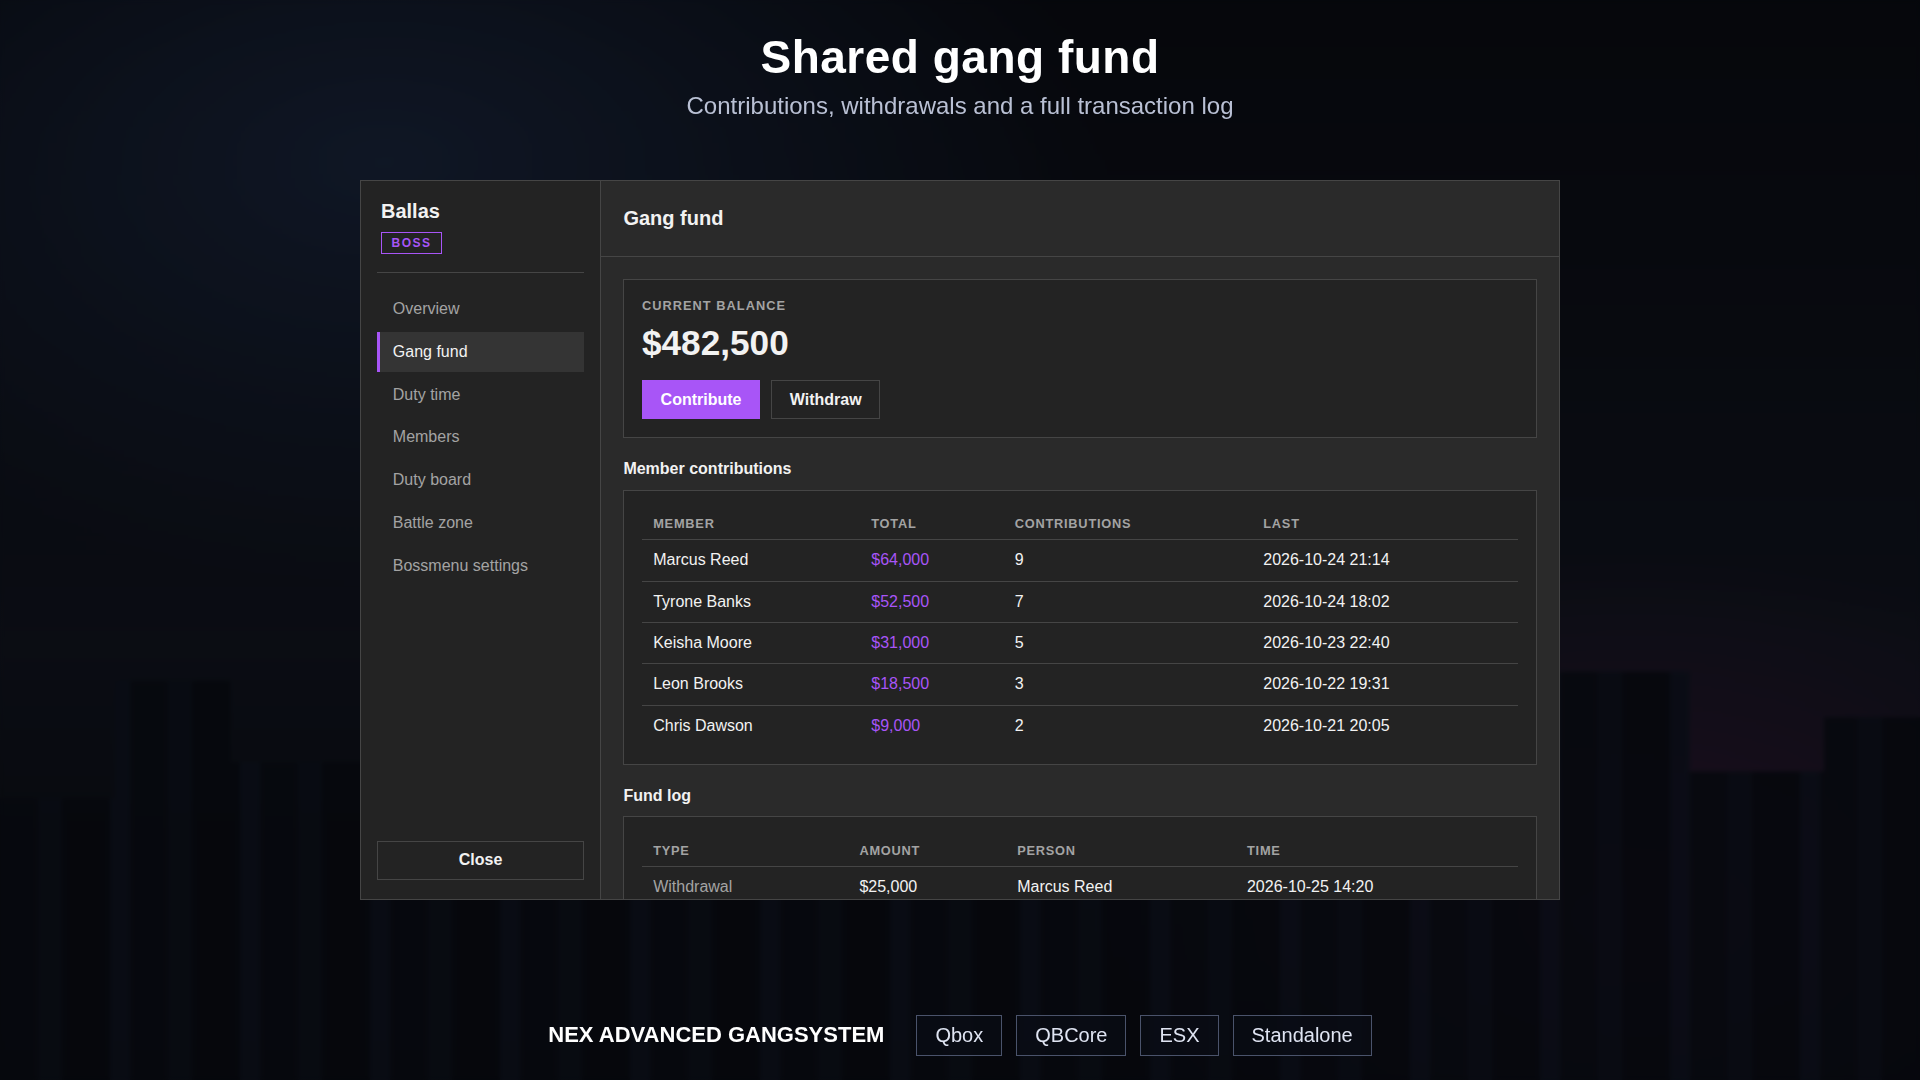Open the Duty time page
The image size is (1920, 1080).
(x=480, y=395)
